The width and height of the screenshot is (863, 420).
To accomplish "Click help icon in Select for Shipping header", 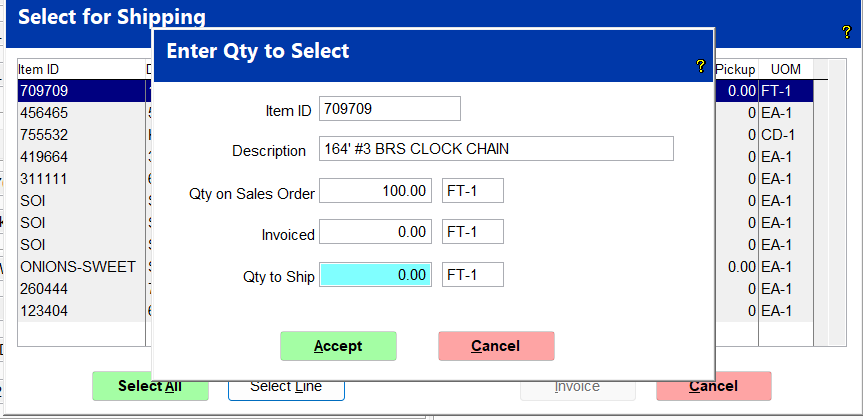I will point(847,32).
